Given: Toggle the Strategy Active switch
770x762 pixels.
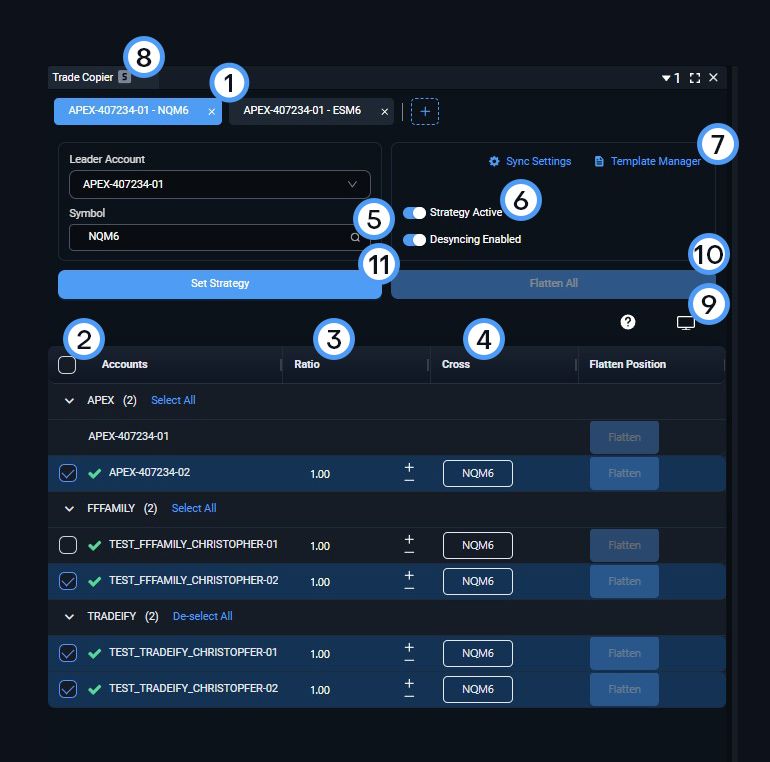Looking at the screenshot, I should tap(414, 213).
